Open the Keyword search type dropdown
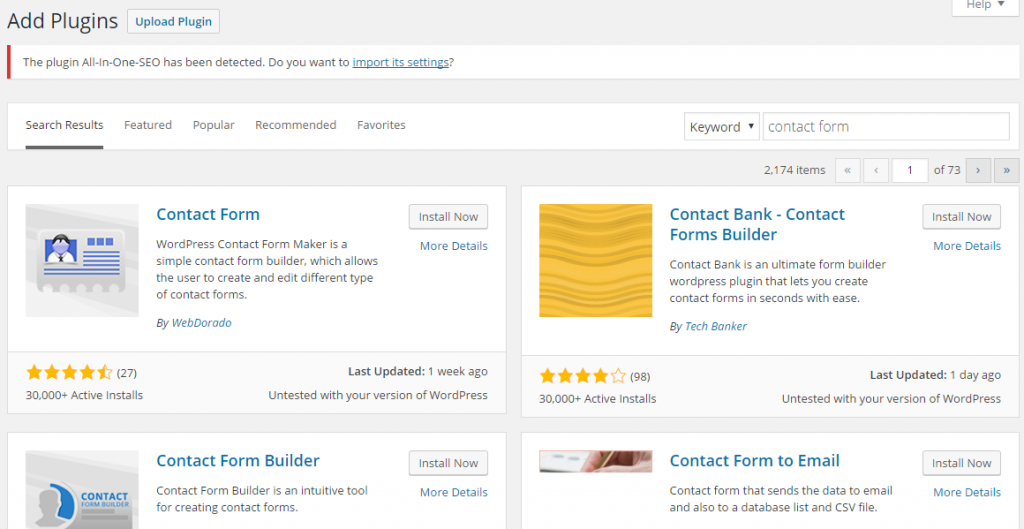Image resolution: width=1024 pixels, height=529 pixels. pos(722,127)
